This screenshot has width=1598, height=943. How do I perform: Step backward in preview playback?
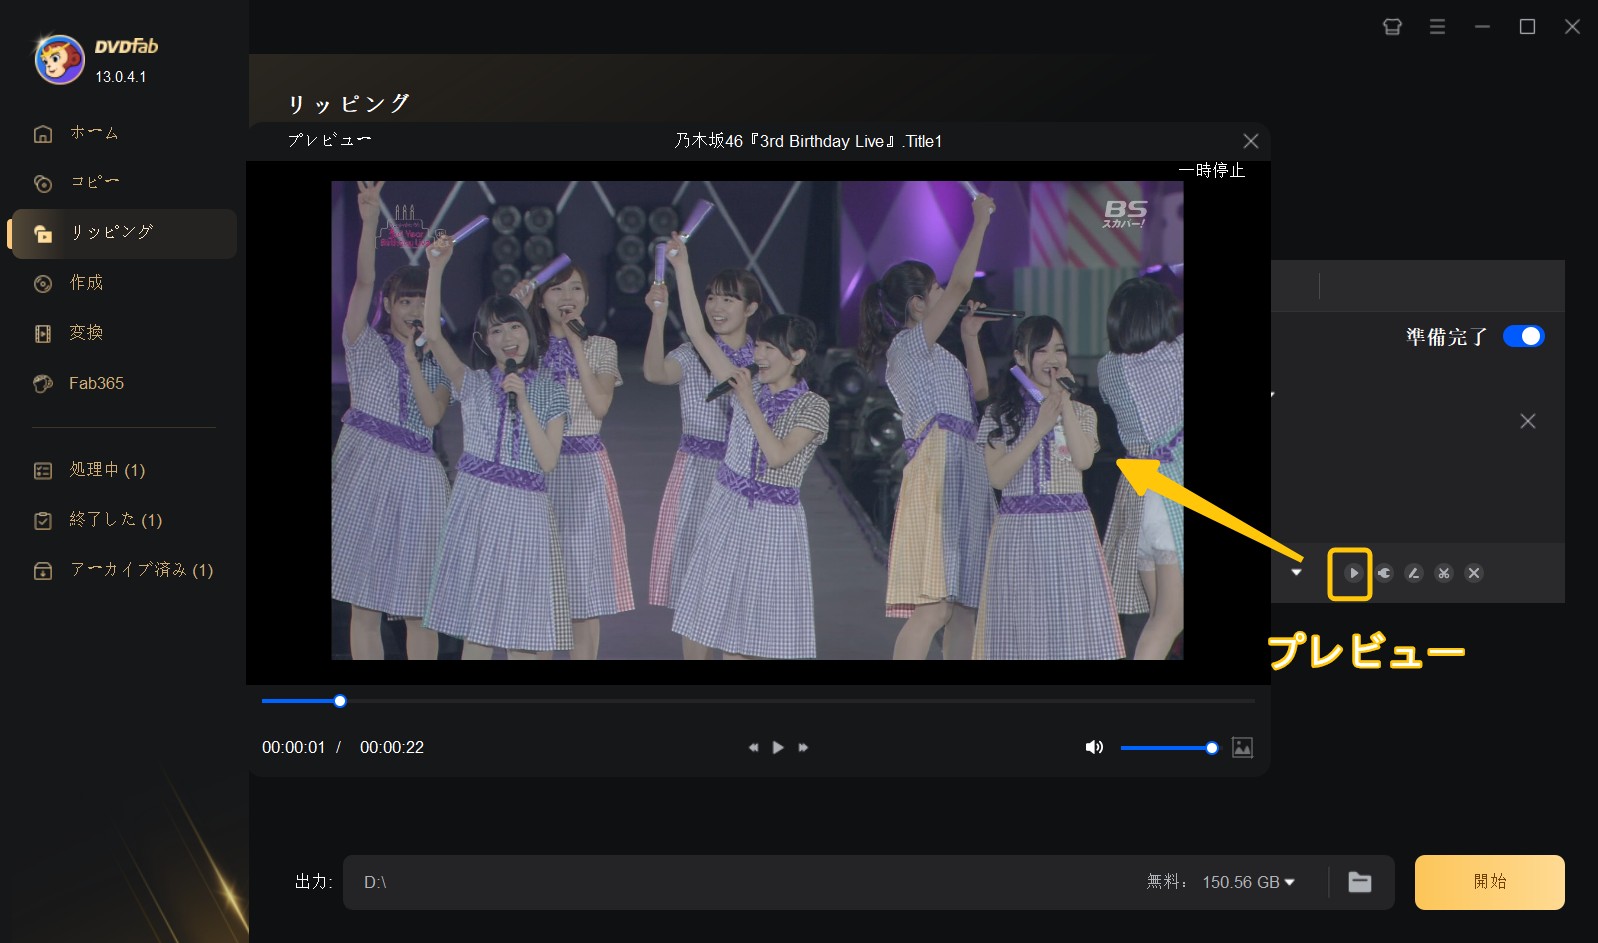[753, 747]
